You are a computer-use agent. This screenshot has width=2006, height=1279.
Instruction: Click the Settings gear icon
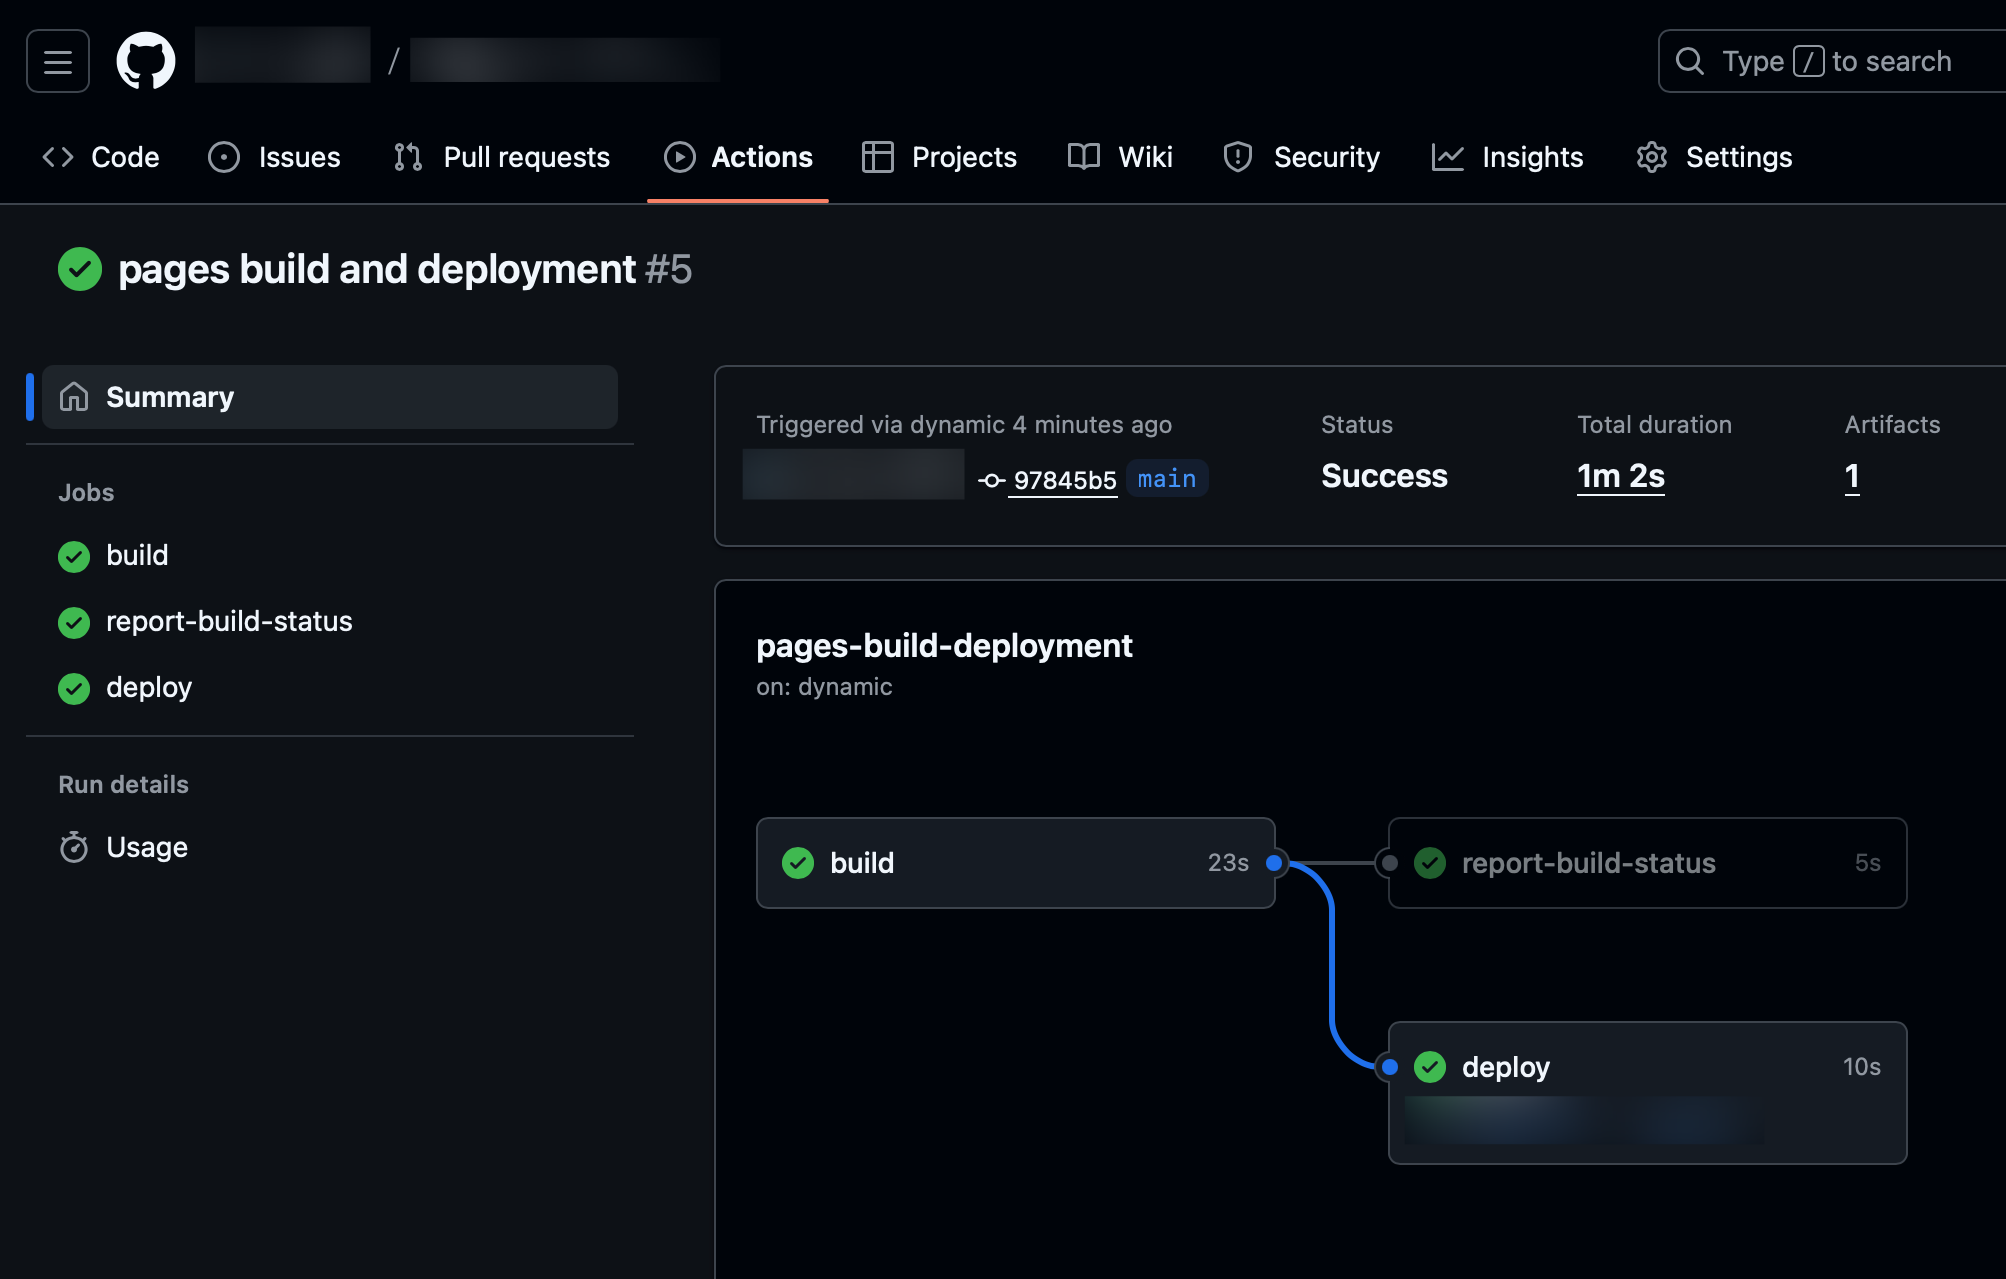pyautogui.click(x=1652, y=157)
